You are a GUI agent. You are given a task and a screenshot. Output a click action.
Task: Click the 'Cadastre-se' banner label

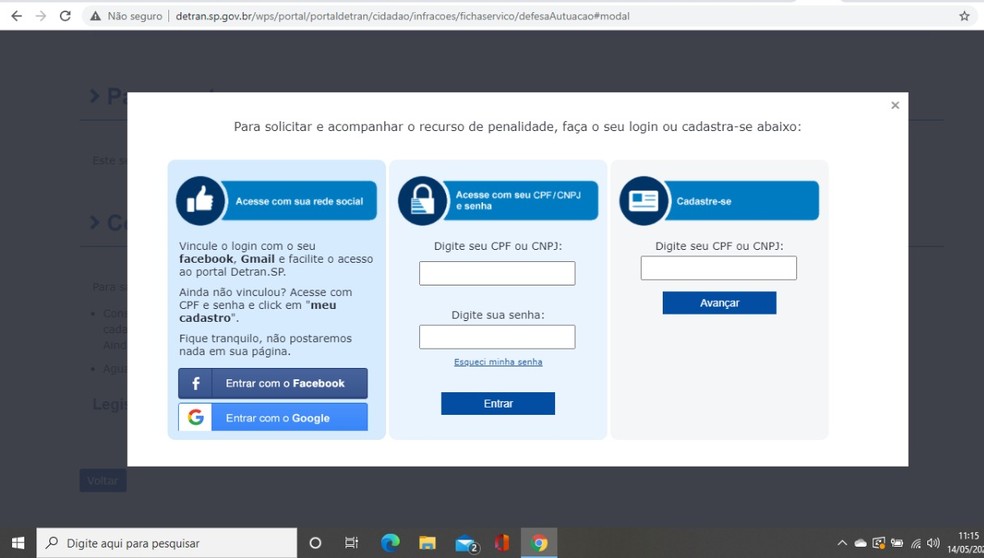coord(703,201)
